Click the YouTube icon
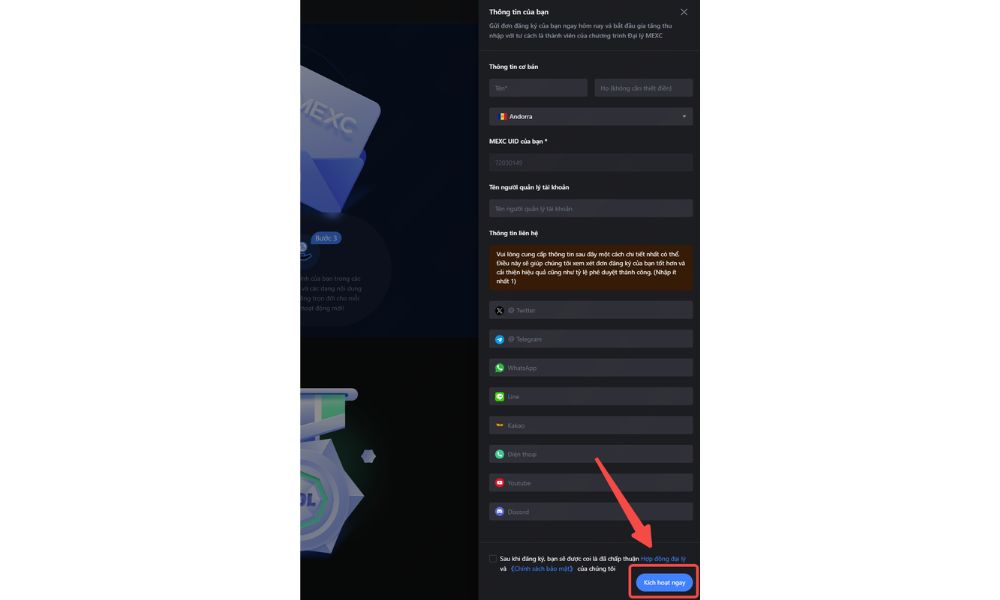The image size is (1000, 600). [499, 483]
